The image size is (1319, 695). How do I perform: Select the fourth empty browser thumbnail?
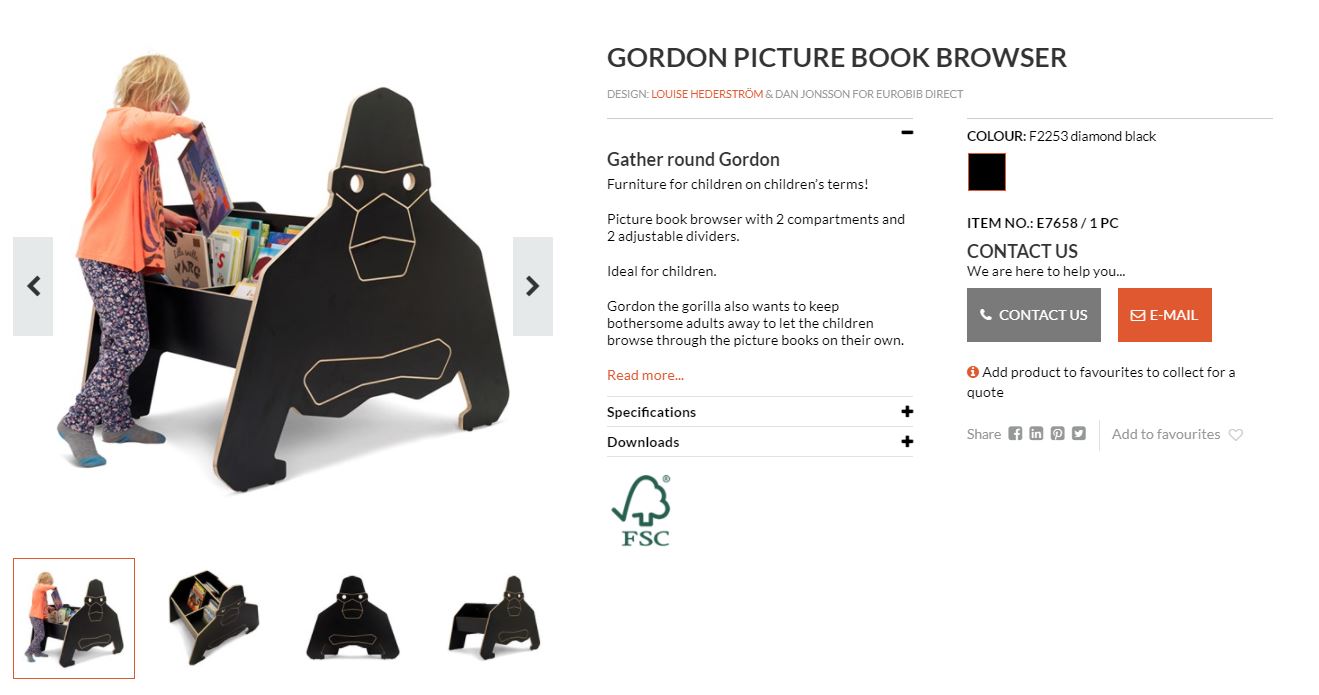(493, 618)
